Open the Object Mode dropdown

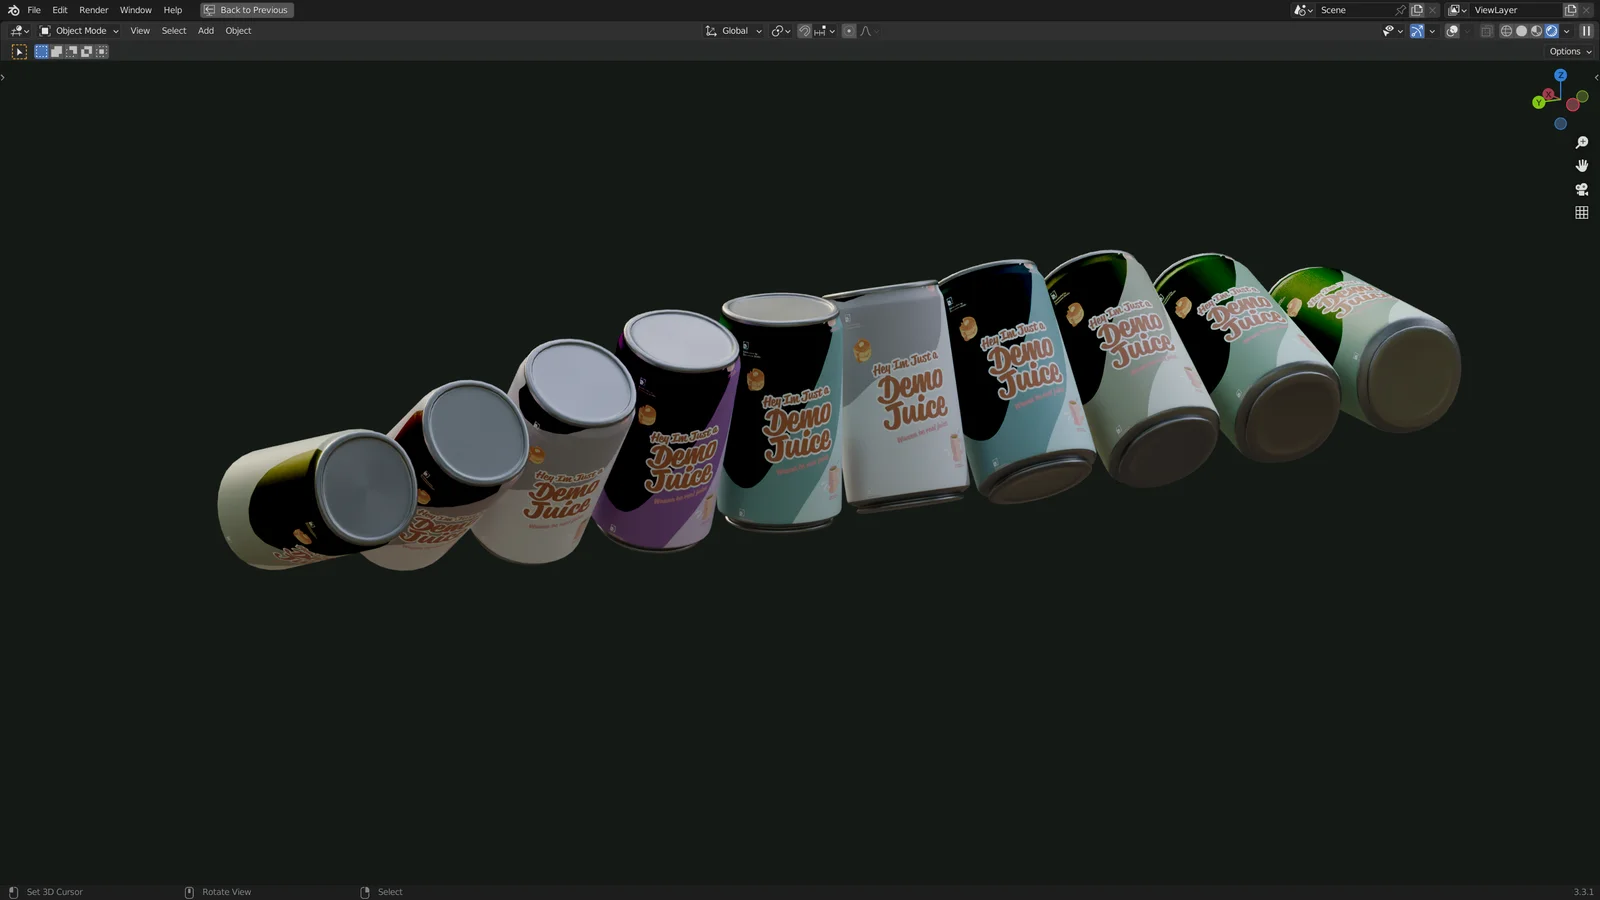[x=80, y=31]
